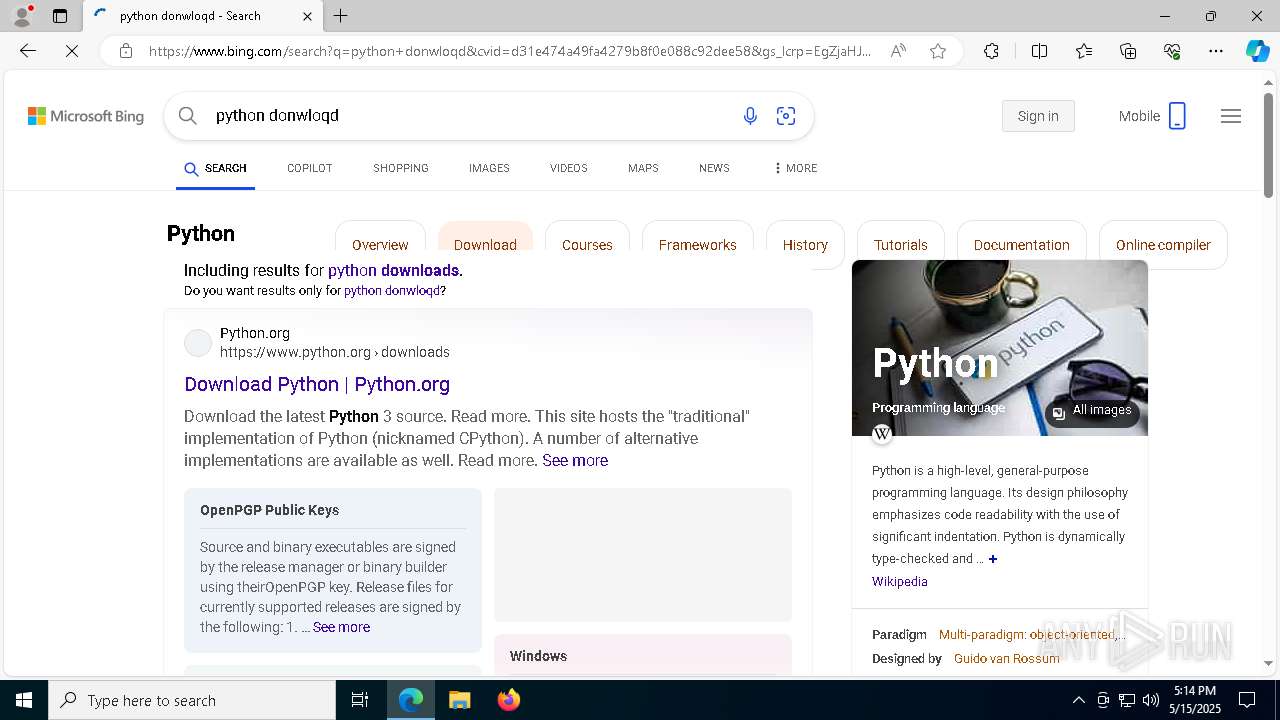
Task: Click See more in OpenPGP card
Action: 341,627
